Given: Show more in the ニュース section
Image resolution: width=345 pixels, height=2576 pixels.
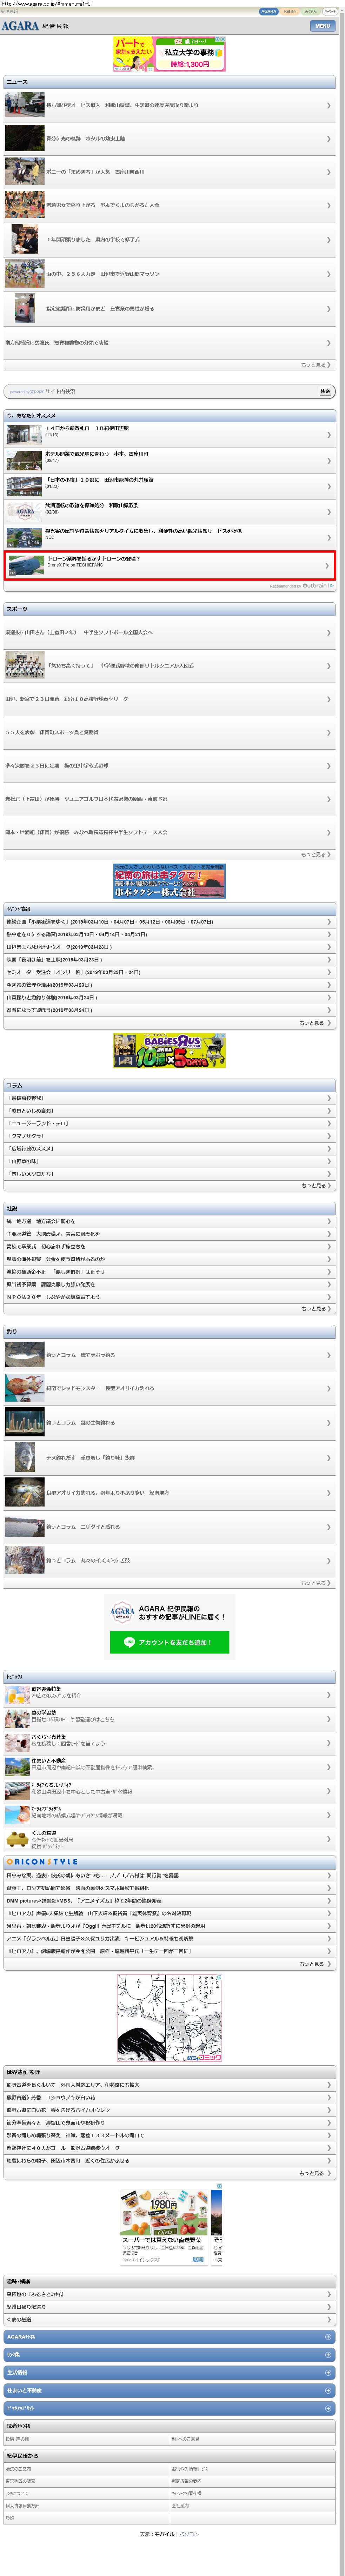Looking at the screenshot, I should click(315, 365).
